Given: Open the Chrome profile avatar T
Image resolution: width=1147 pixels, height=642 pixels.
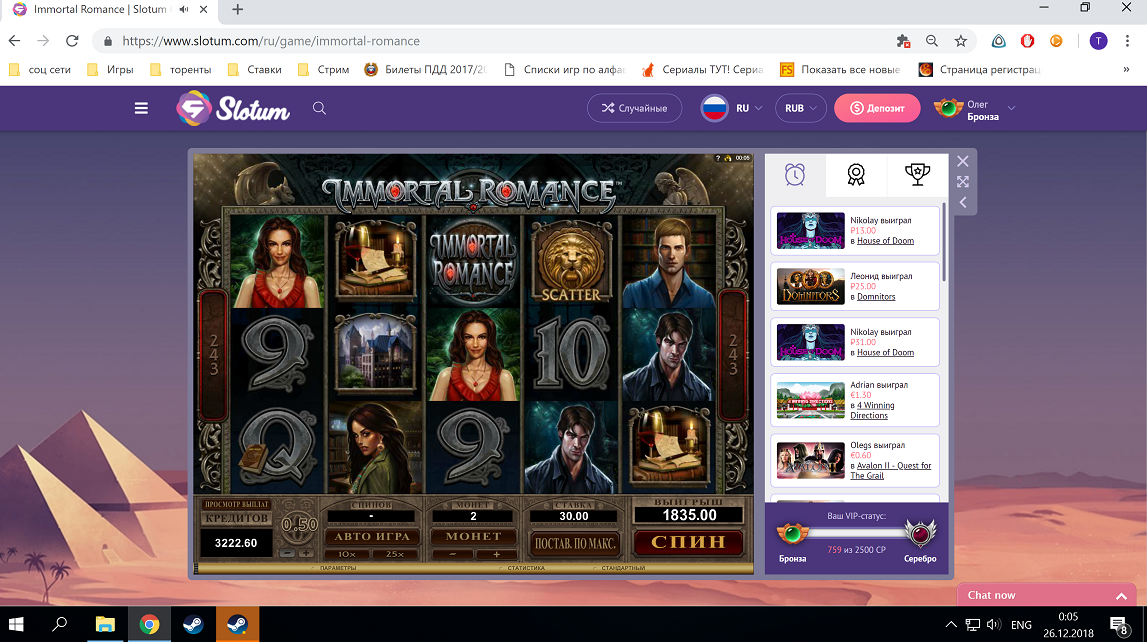Looking at the screenshot, I should point(1098,41).
